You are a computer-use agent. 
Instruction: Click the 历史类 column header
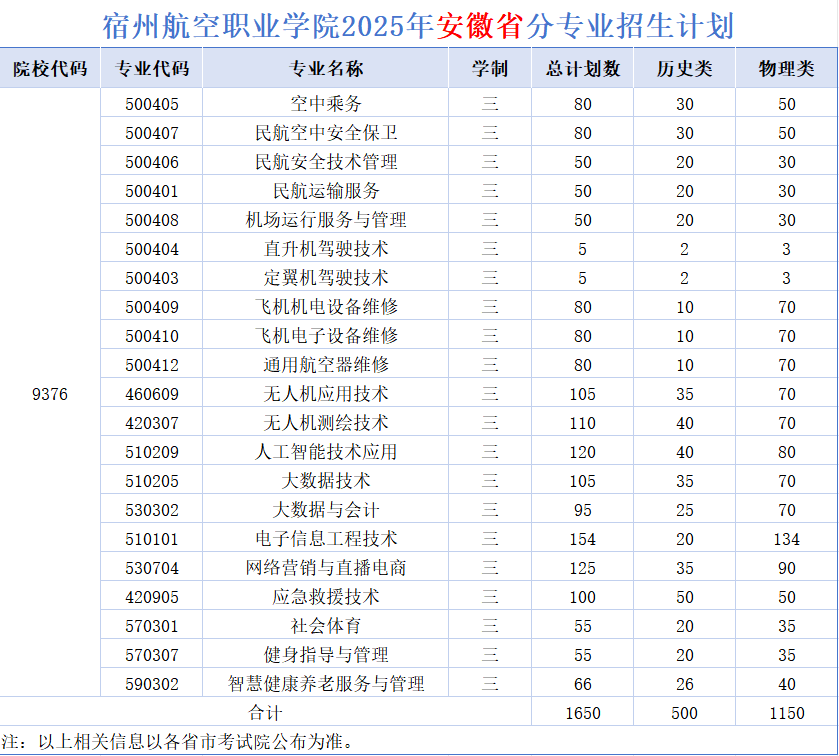(684, 69)
